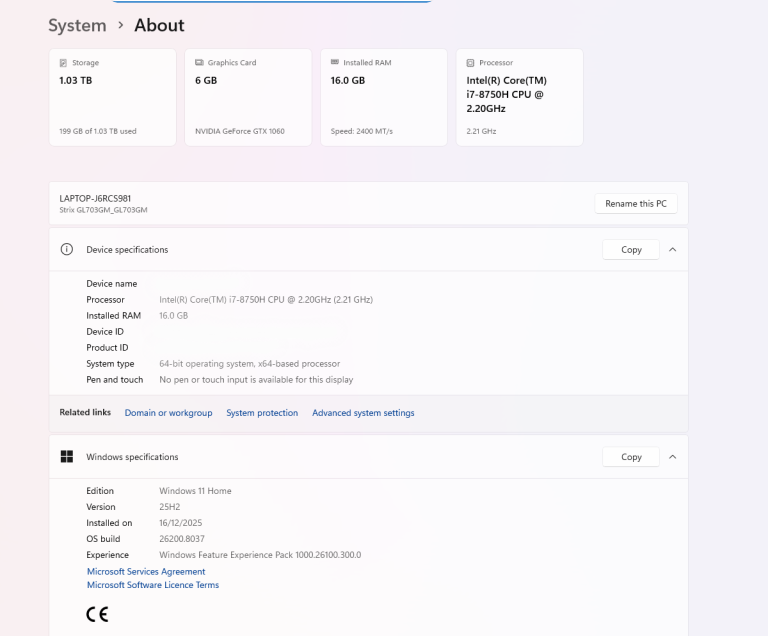This screenshot has width=768, height=636.
Task: Copy the Device specifications
Action: point(631,249)
